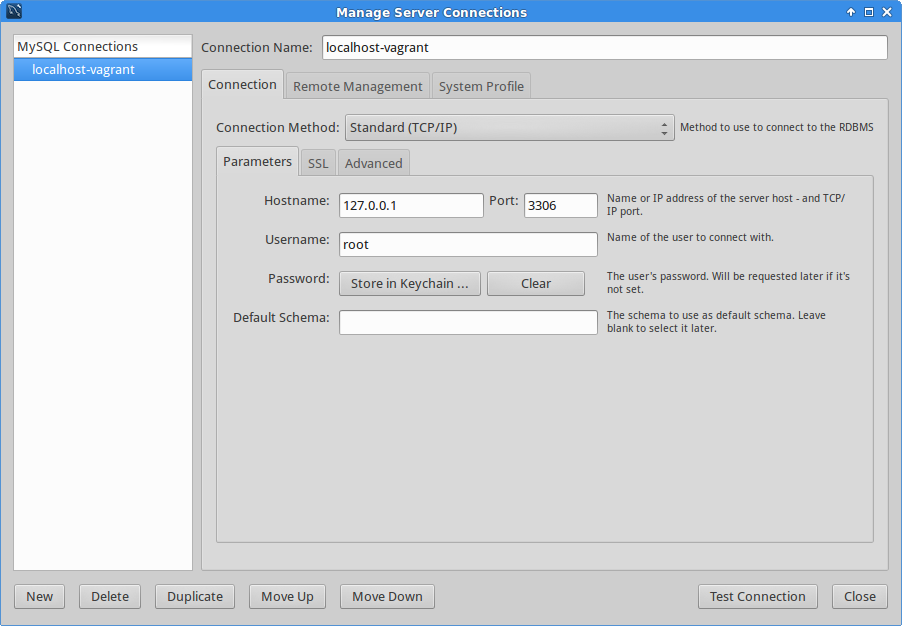
Task: Click the Hostname input field
Action: [x=411, y=205]
